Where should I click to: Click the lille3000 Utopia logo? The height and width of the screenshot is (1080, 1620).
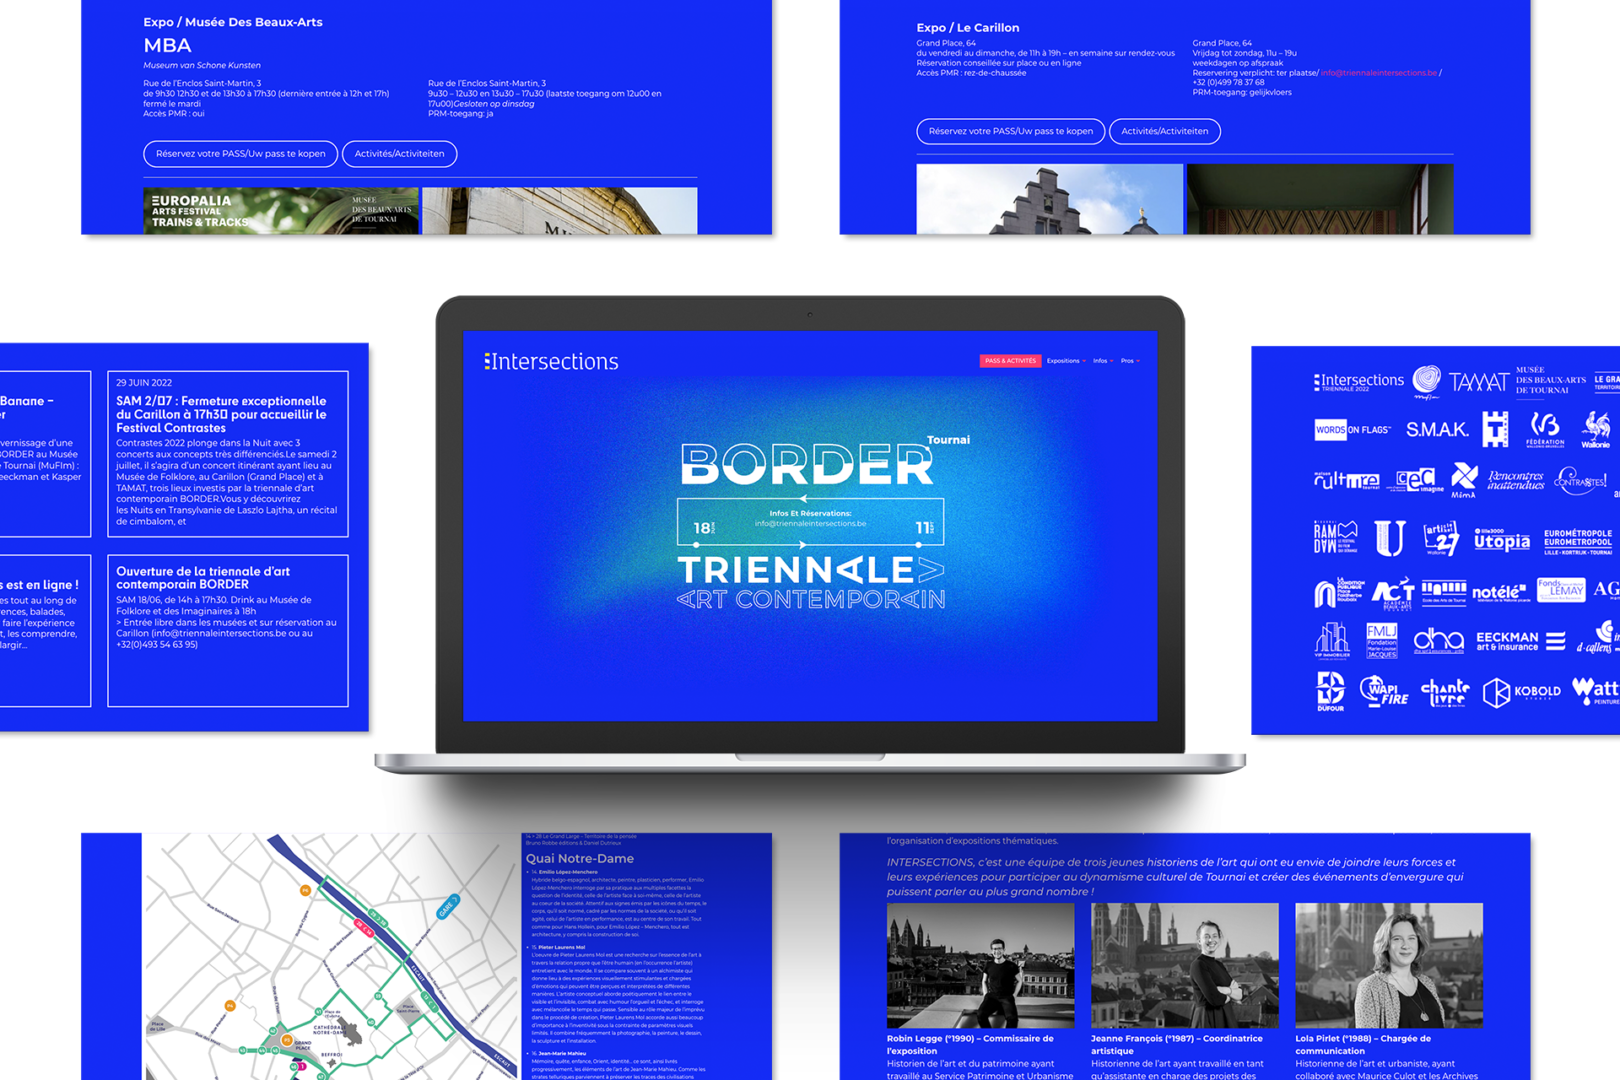click(x=1502, y=539)
